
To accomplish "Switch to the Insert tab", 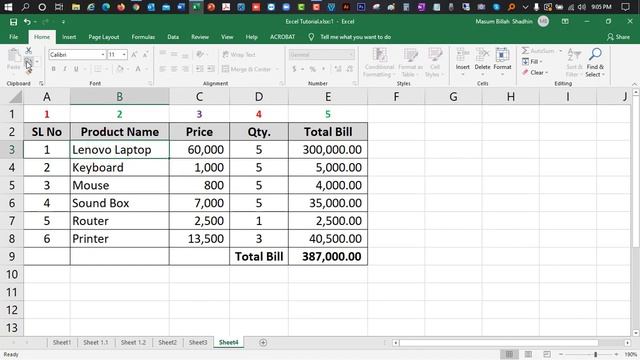I will tap(69, 37).
